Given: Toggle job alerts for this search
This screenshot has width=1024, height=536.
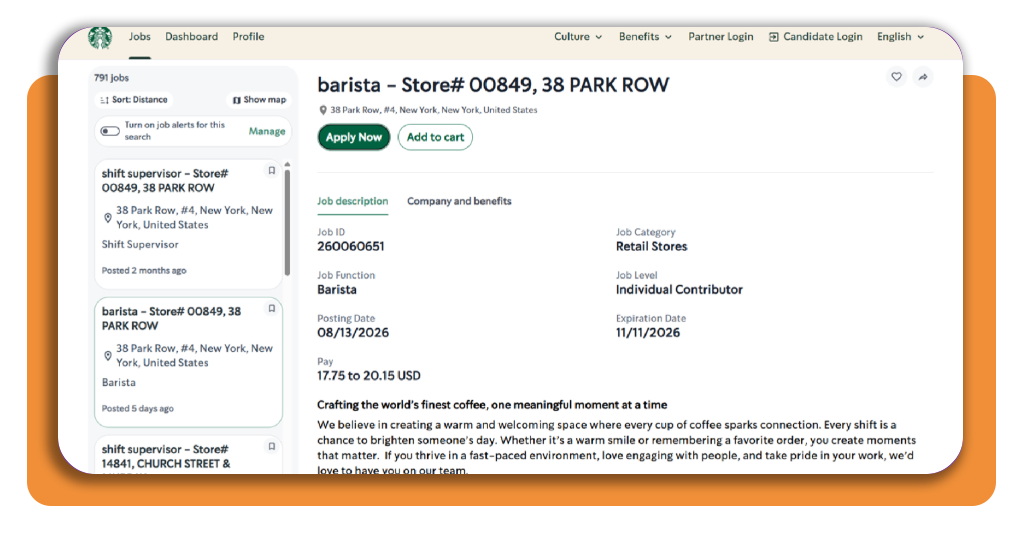Looking at the screenshot, I should [110, 131].
